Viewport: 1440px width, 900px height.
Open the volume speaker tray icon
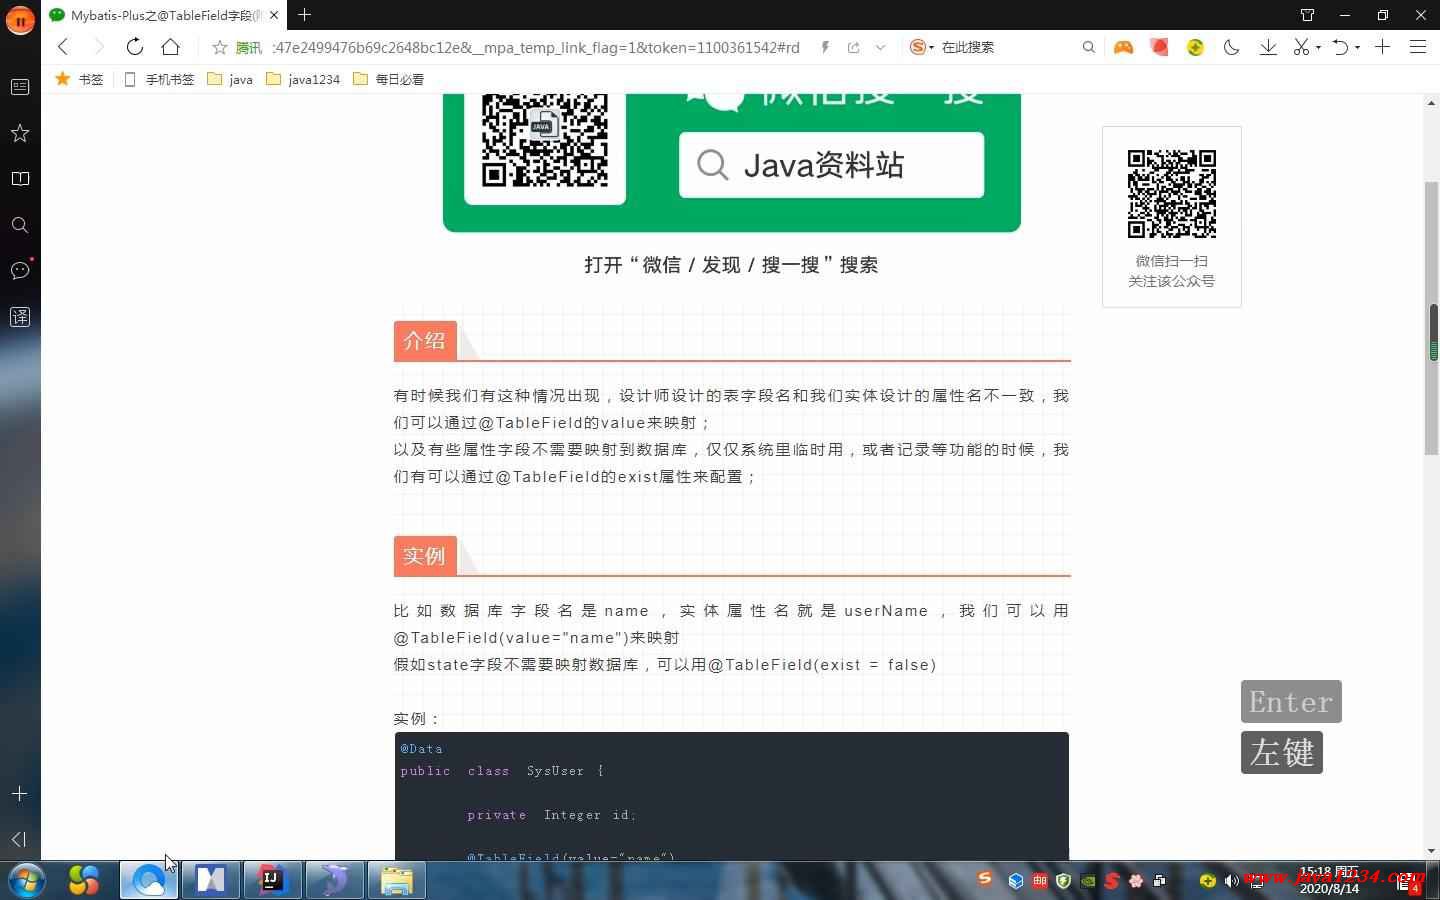[1232, 881]
